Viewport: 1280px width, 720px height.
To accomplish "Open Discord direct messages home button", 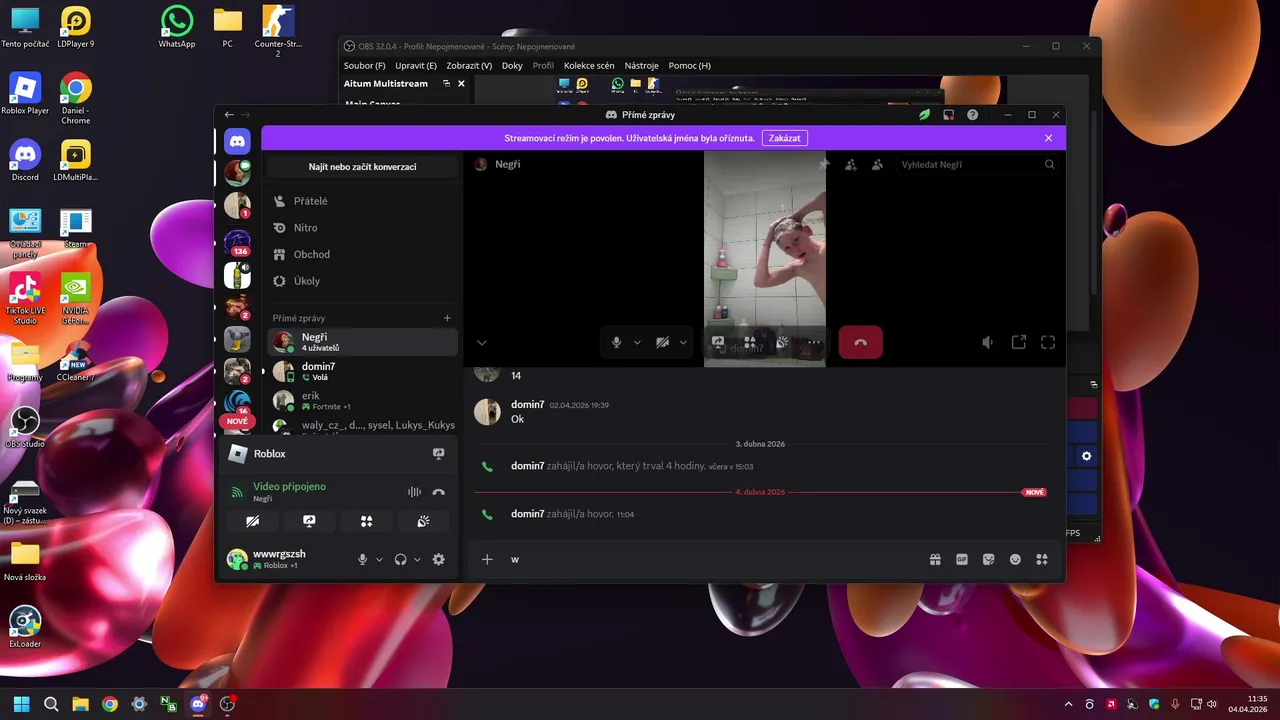I will 237,140.
